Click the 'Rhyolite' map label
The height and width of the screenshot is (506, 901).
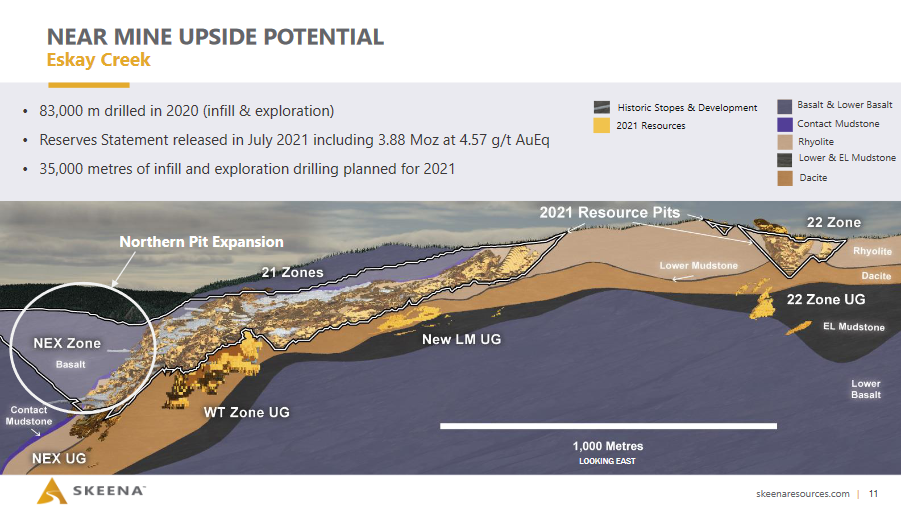872,251
